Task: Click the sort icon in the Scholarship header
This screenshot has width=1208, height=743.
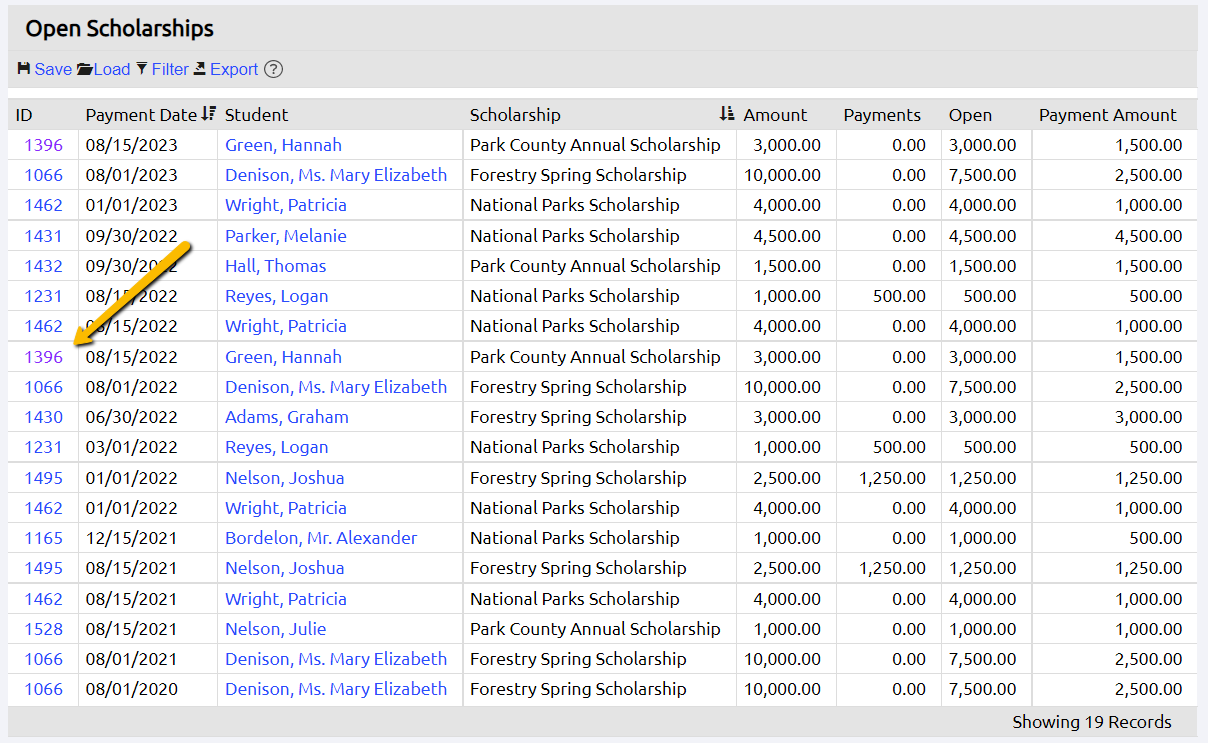Action: coord(727,114)
